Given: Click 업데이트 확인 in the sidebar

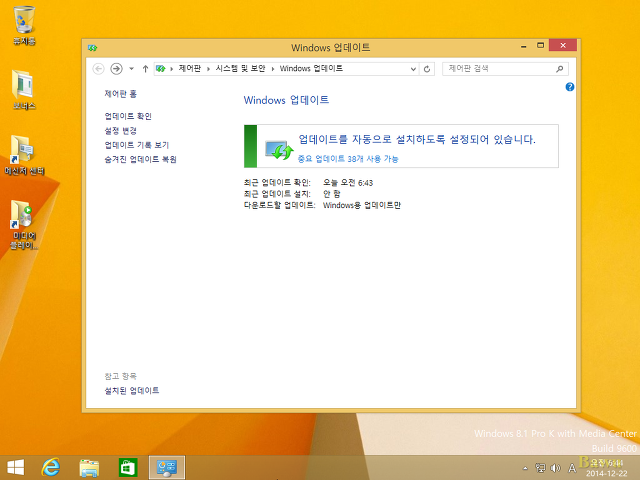Looking at the screenshot, I should [128, 116].
